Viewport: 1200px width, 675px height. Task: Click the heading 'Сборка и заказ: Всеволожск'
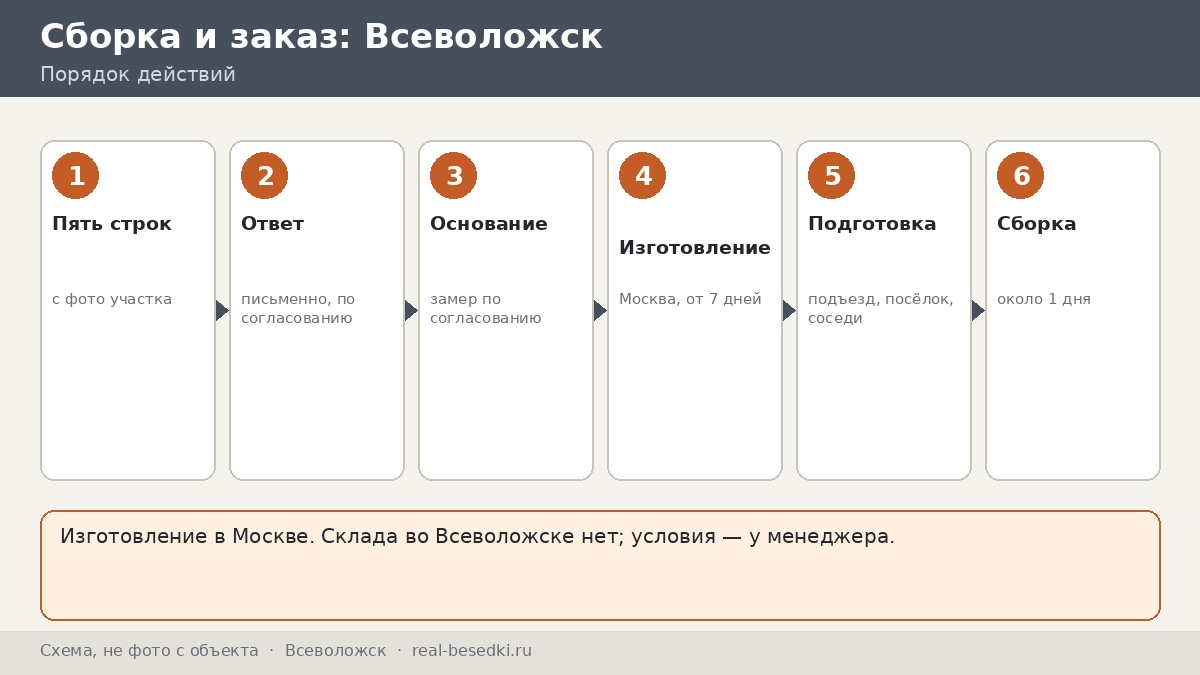point(321,37)
